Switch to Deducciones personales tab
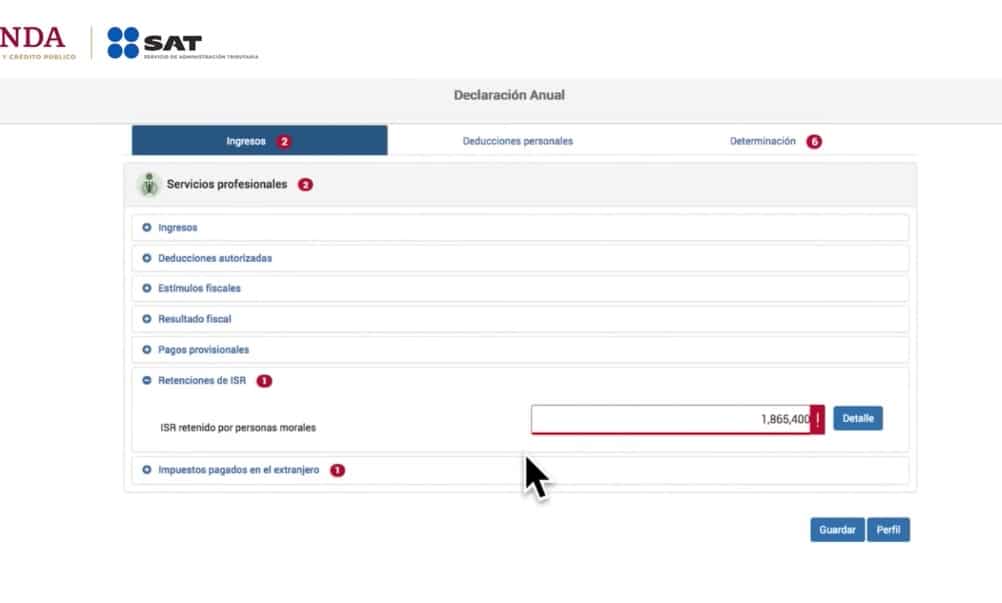 point(517,142)
